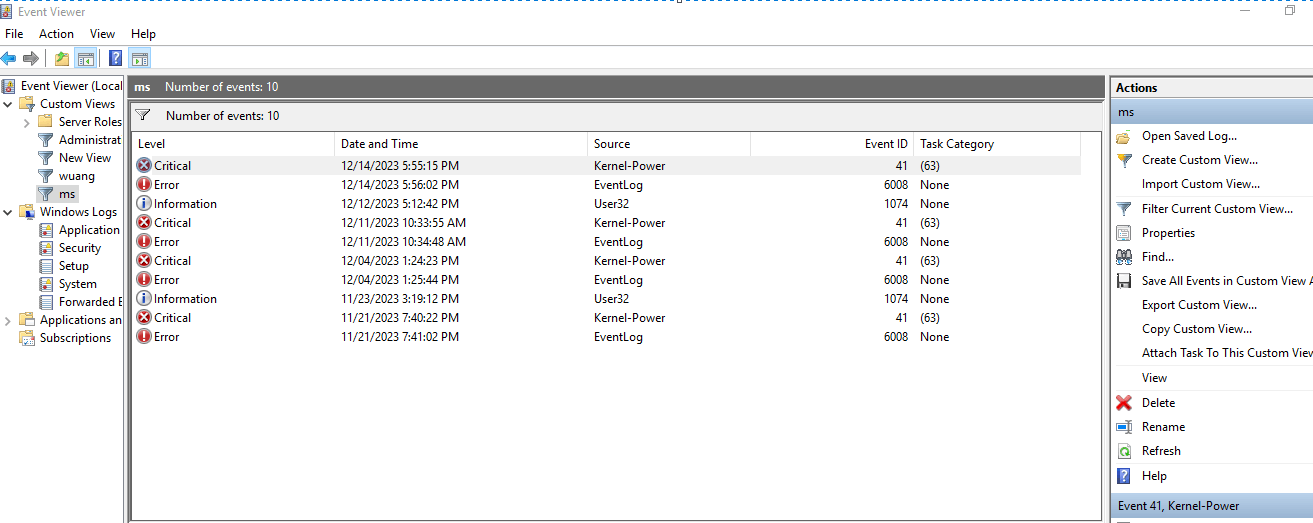The image size is (1313, 523).
Task: Click the Up One Level folder icon
Action: (x=62, y=58)
